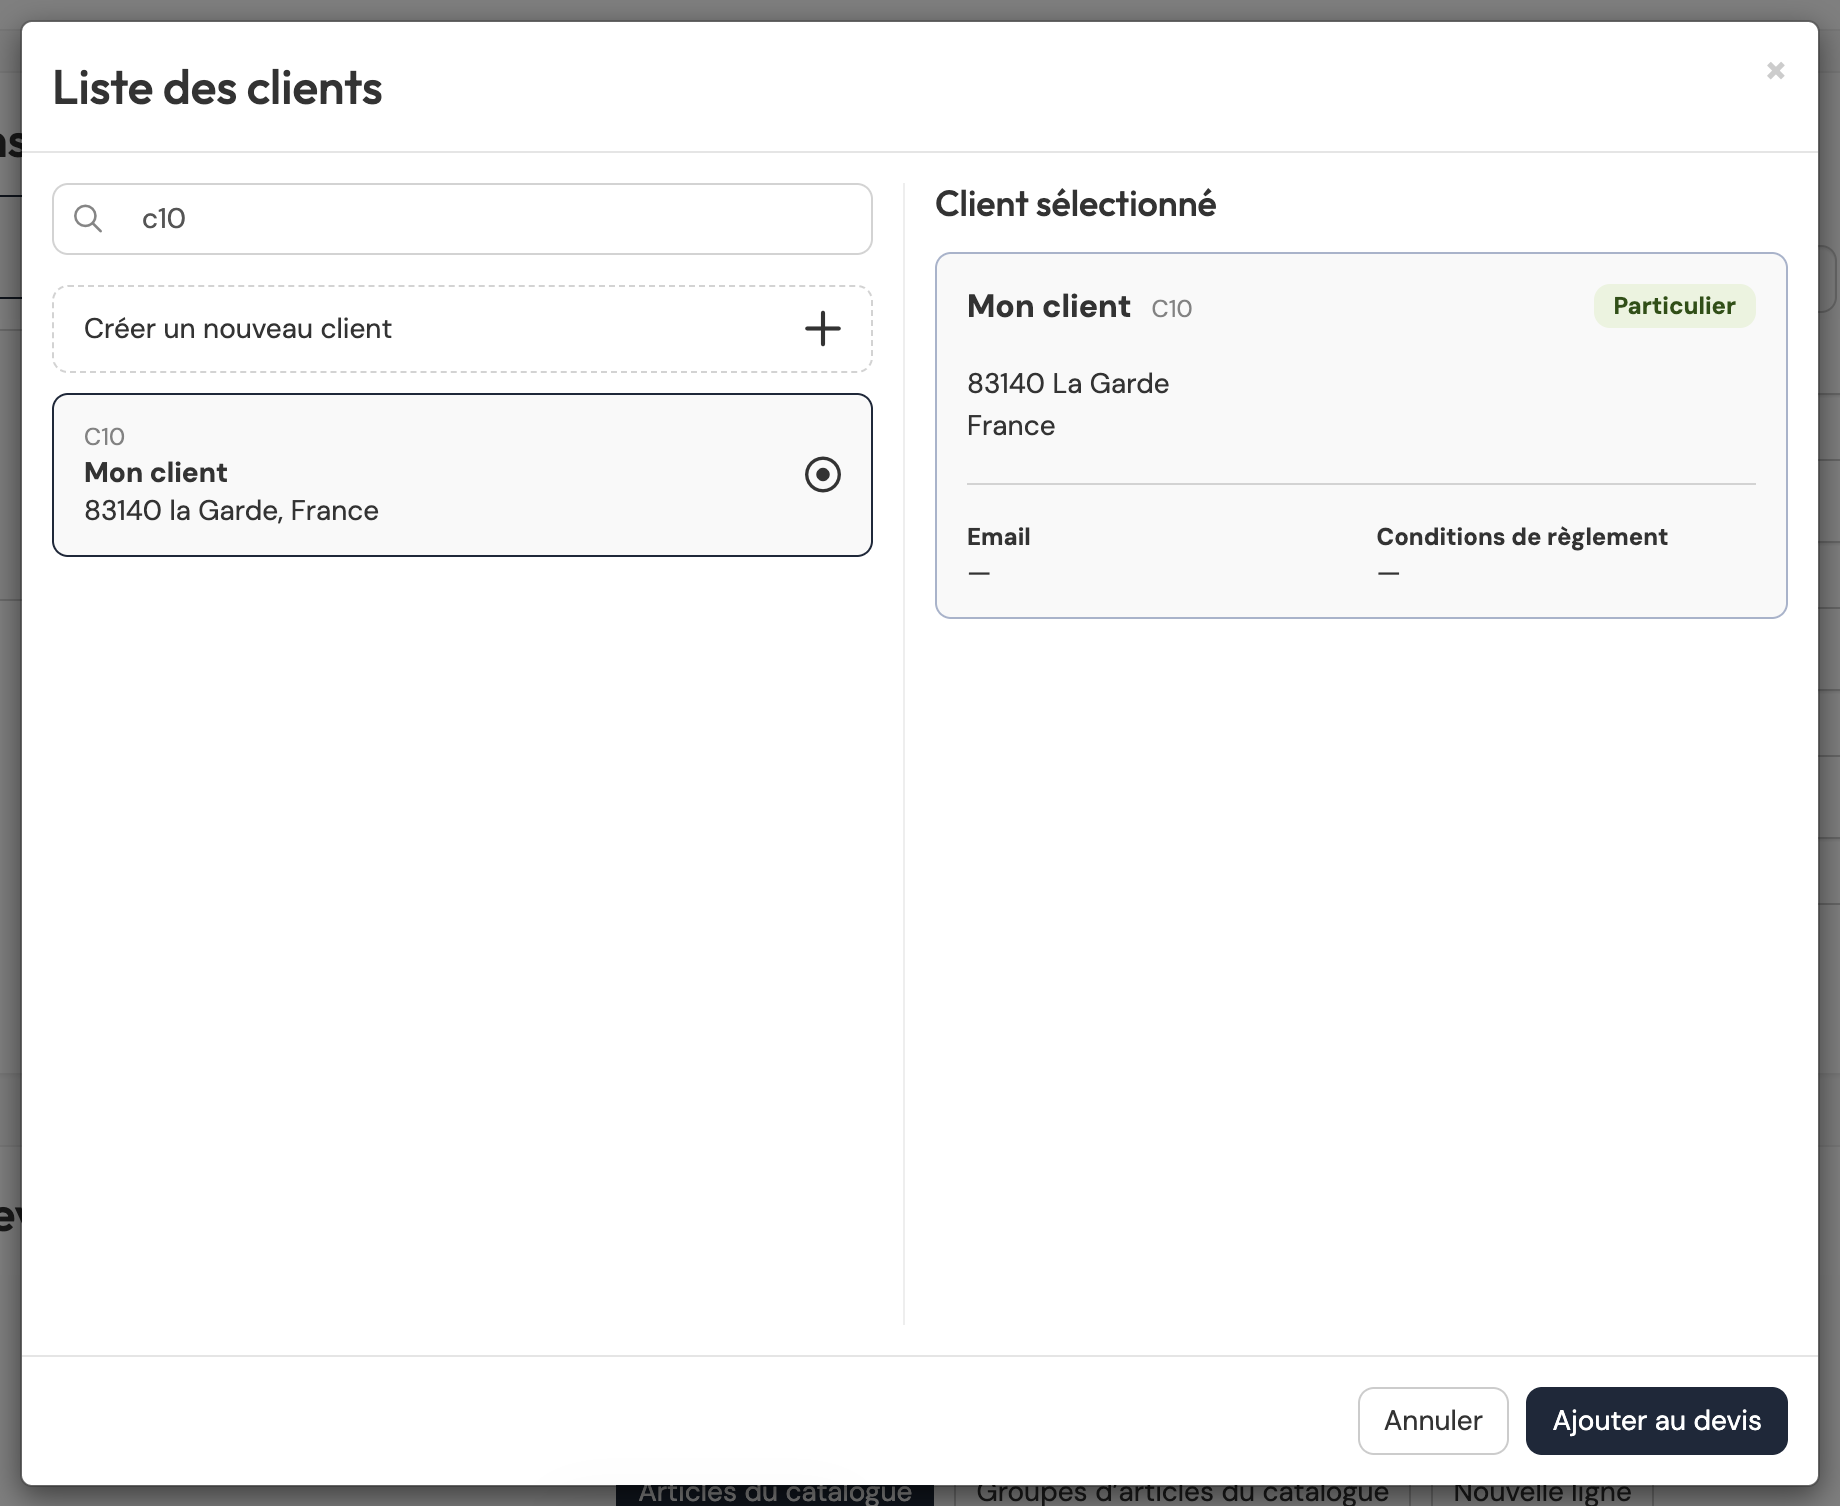Focus the client search field containing c10
Screen dimensions: 1840x1506
(x=462, y=219)
